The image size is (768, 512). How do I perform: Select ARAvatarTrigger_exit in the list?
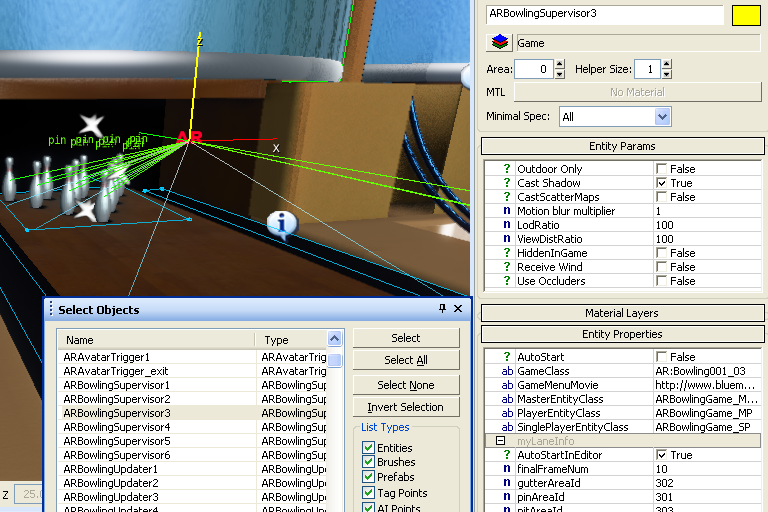coord(192,371)
